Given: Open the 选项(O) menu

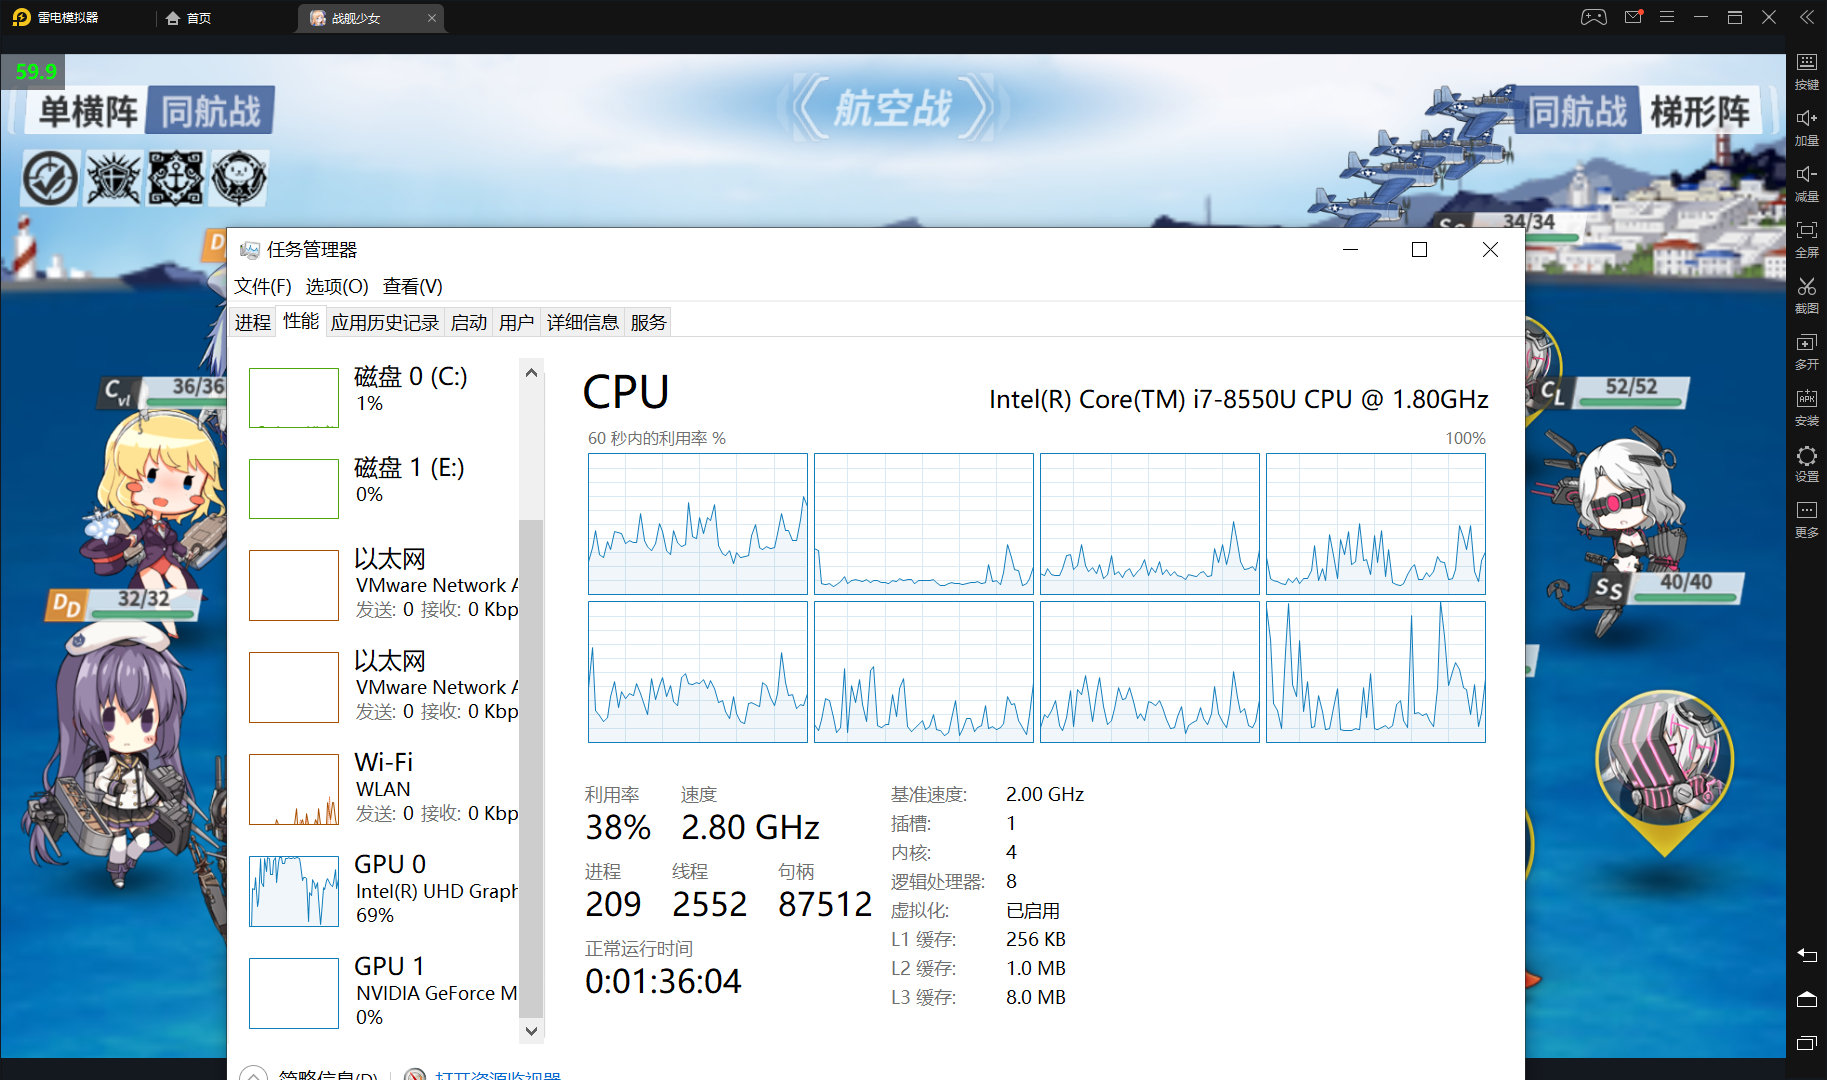Looking at the screenshot, I should coord(337,287).
